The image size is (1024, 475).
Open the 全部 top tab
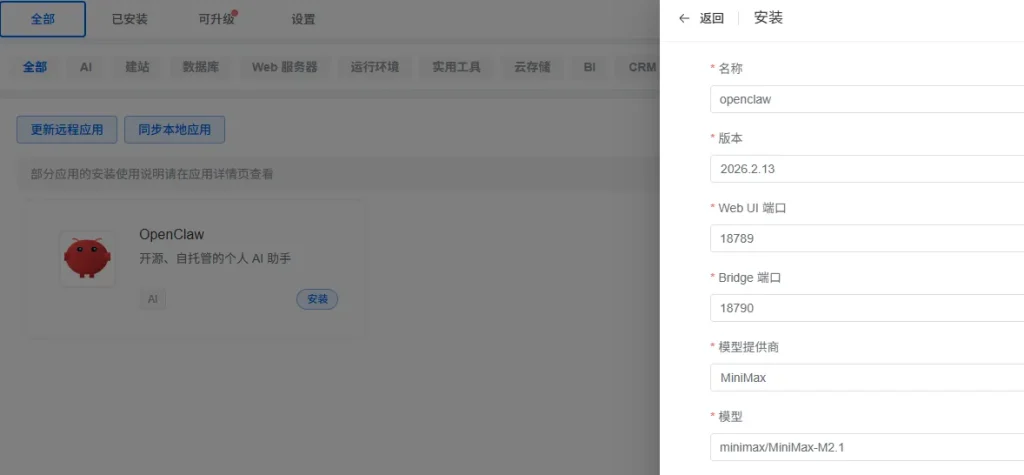[43, 19]
